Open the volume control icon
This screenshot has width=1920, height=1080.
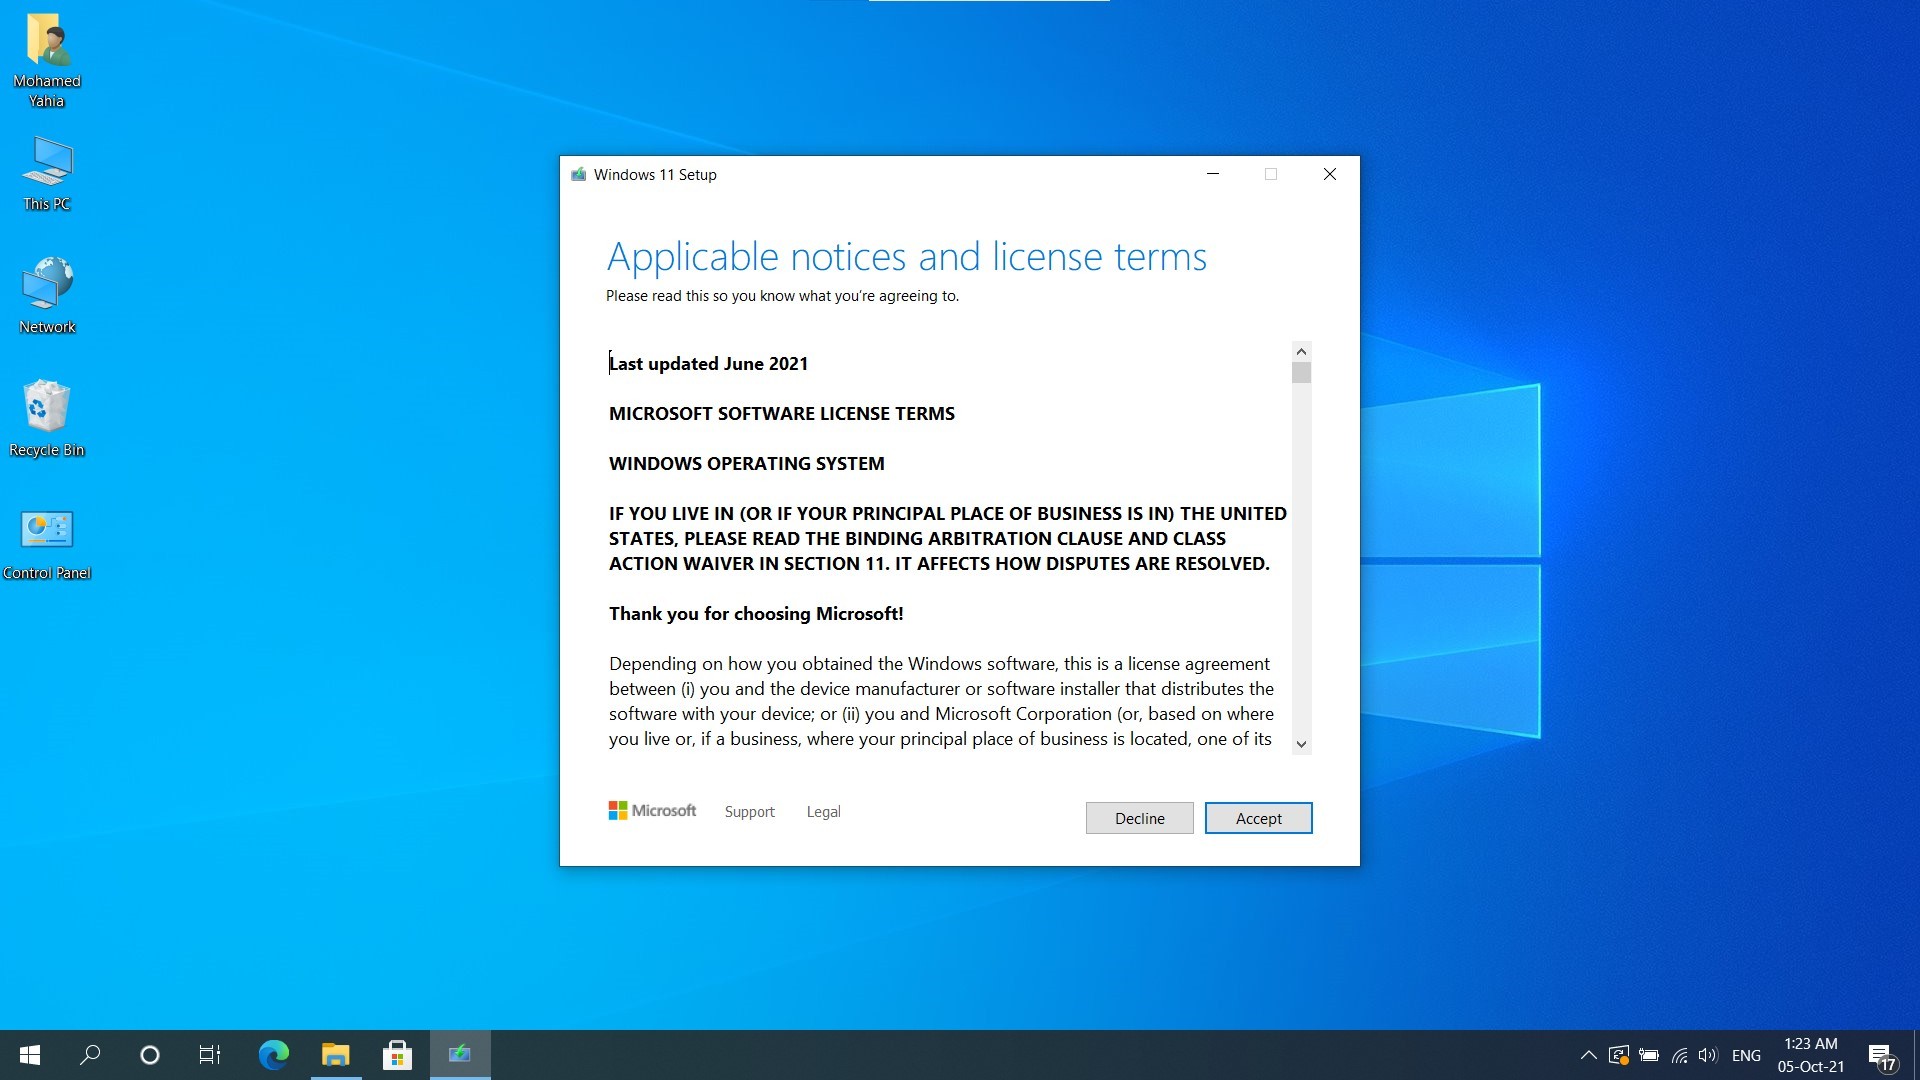pyautogui.click(x=1708, y=1055)
